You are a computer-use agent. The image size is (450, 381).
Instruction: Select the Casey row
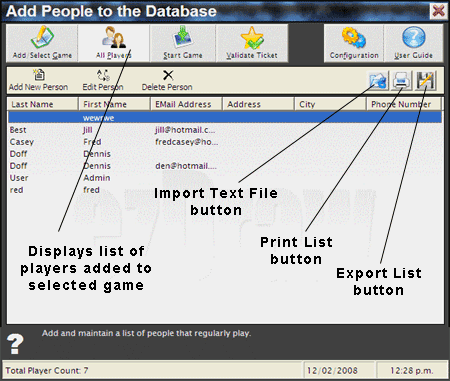tap(225, 142)
